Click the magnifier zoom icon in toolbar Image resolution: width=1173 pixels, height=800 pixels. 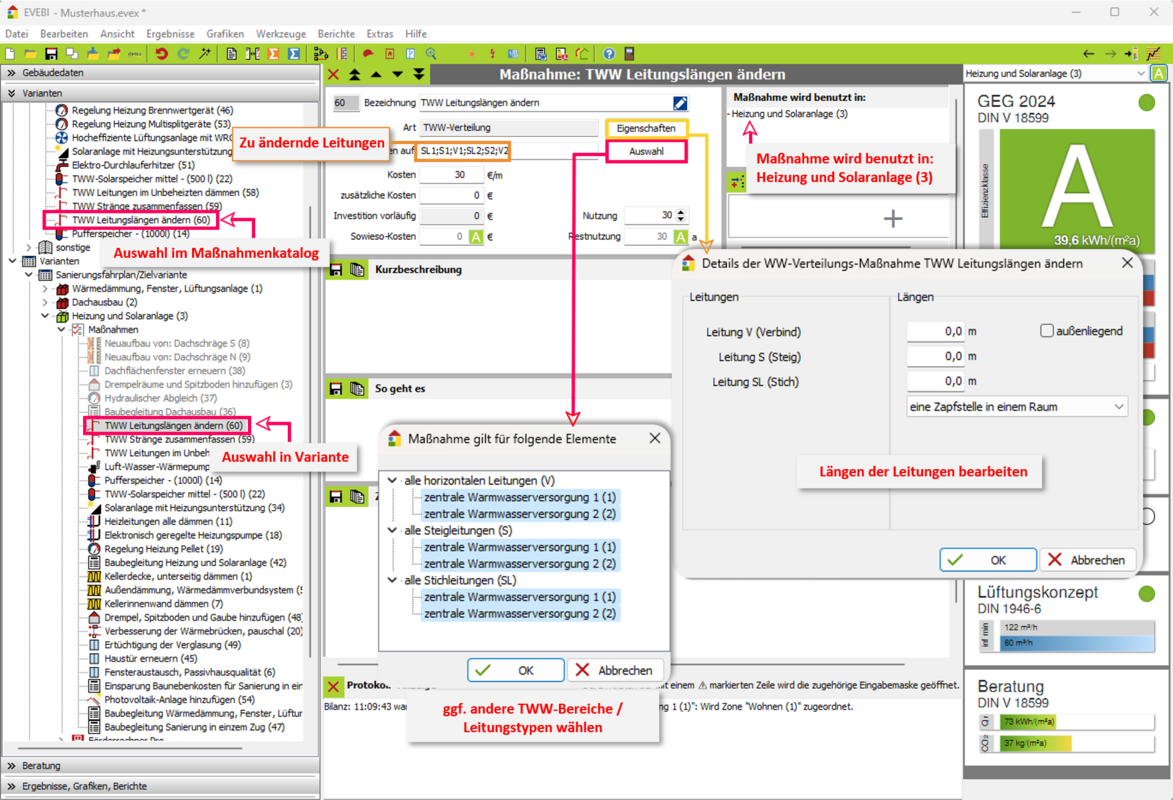[431, 54]
